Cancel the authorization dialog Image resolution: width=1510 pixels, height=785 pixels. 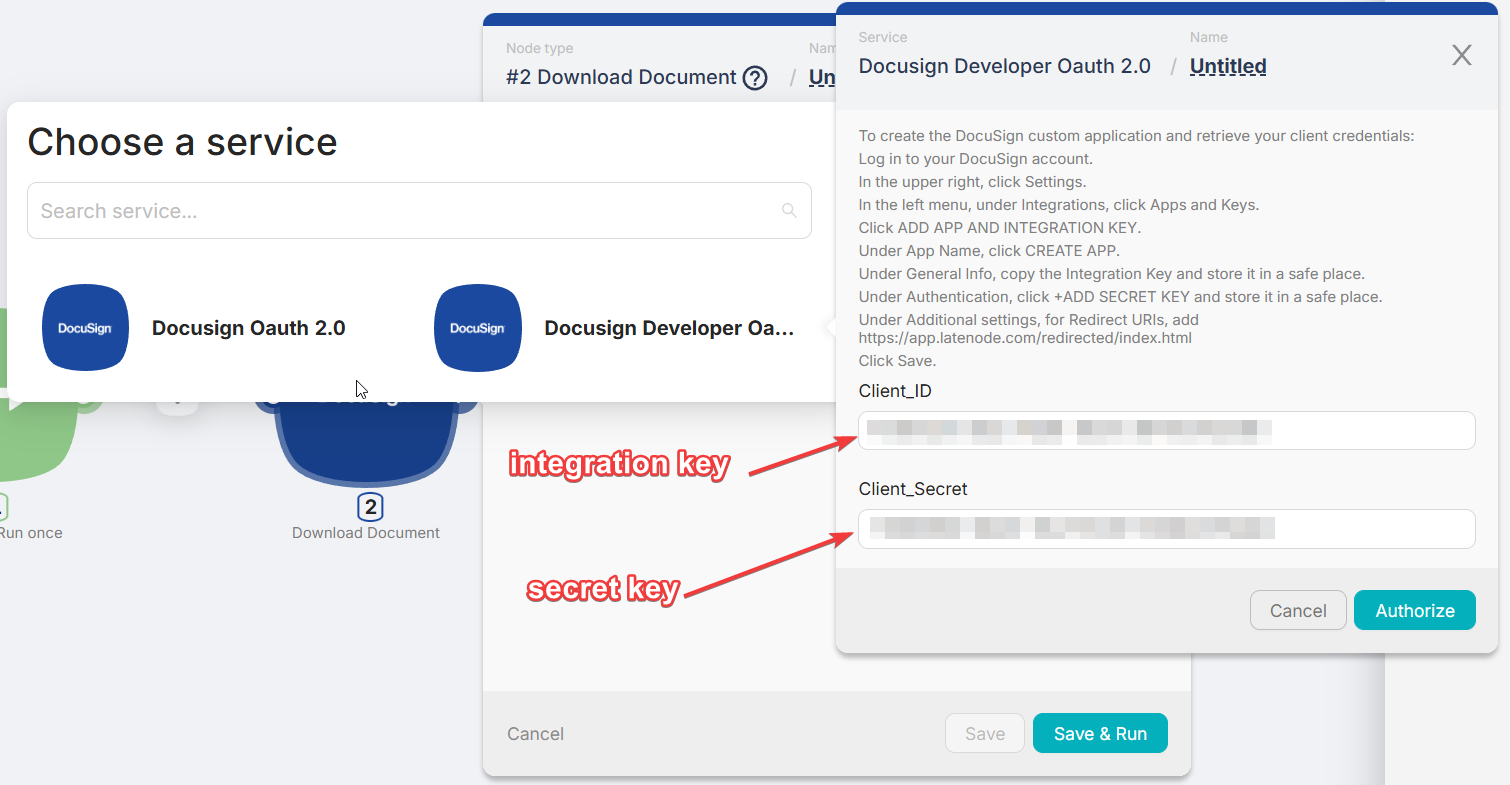(1298, 610)
